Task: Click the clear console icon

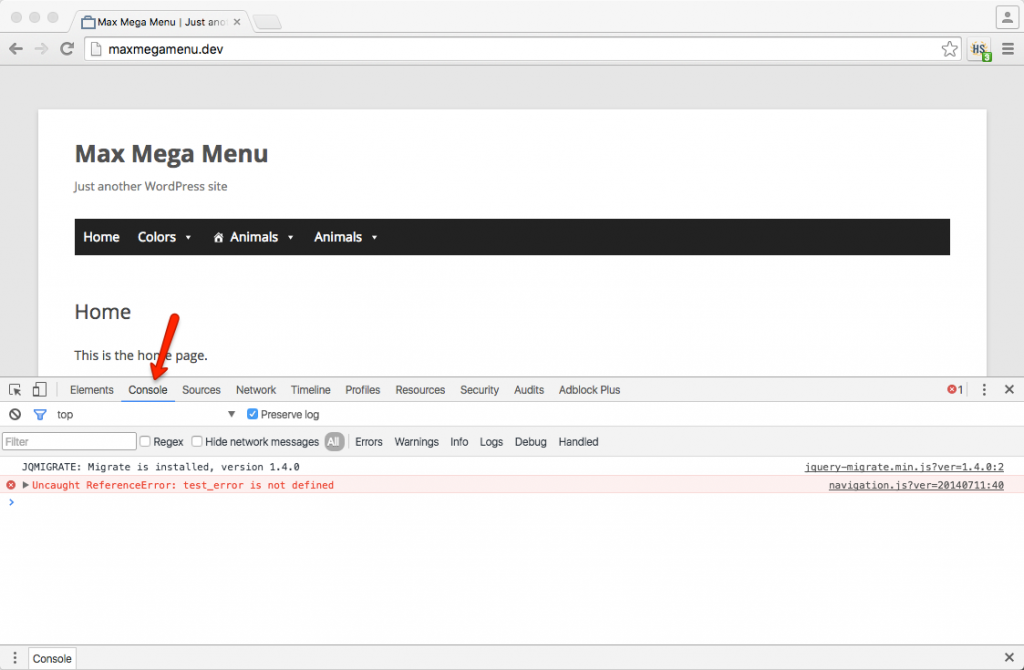Action: coord(14,414)
